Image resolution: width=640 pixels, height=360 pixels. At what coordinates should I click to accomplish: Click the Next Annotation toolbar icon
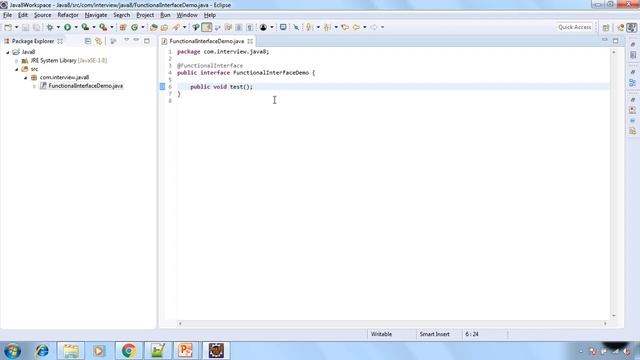(309, 27)
